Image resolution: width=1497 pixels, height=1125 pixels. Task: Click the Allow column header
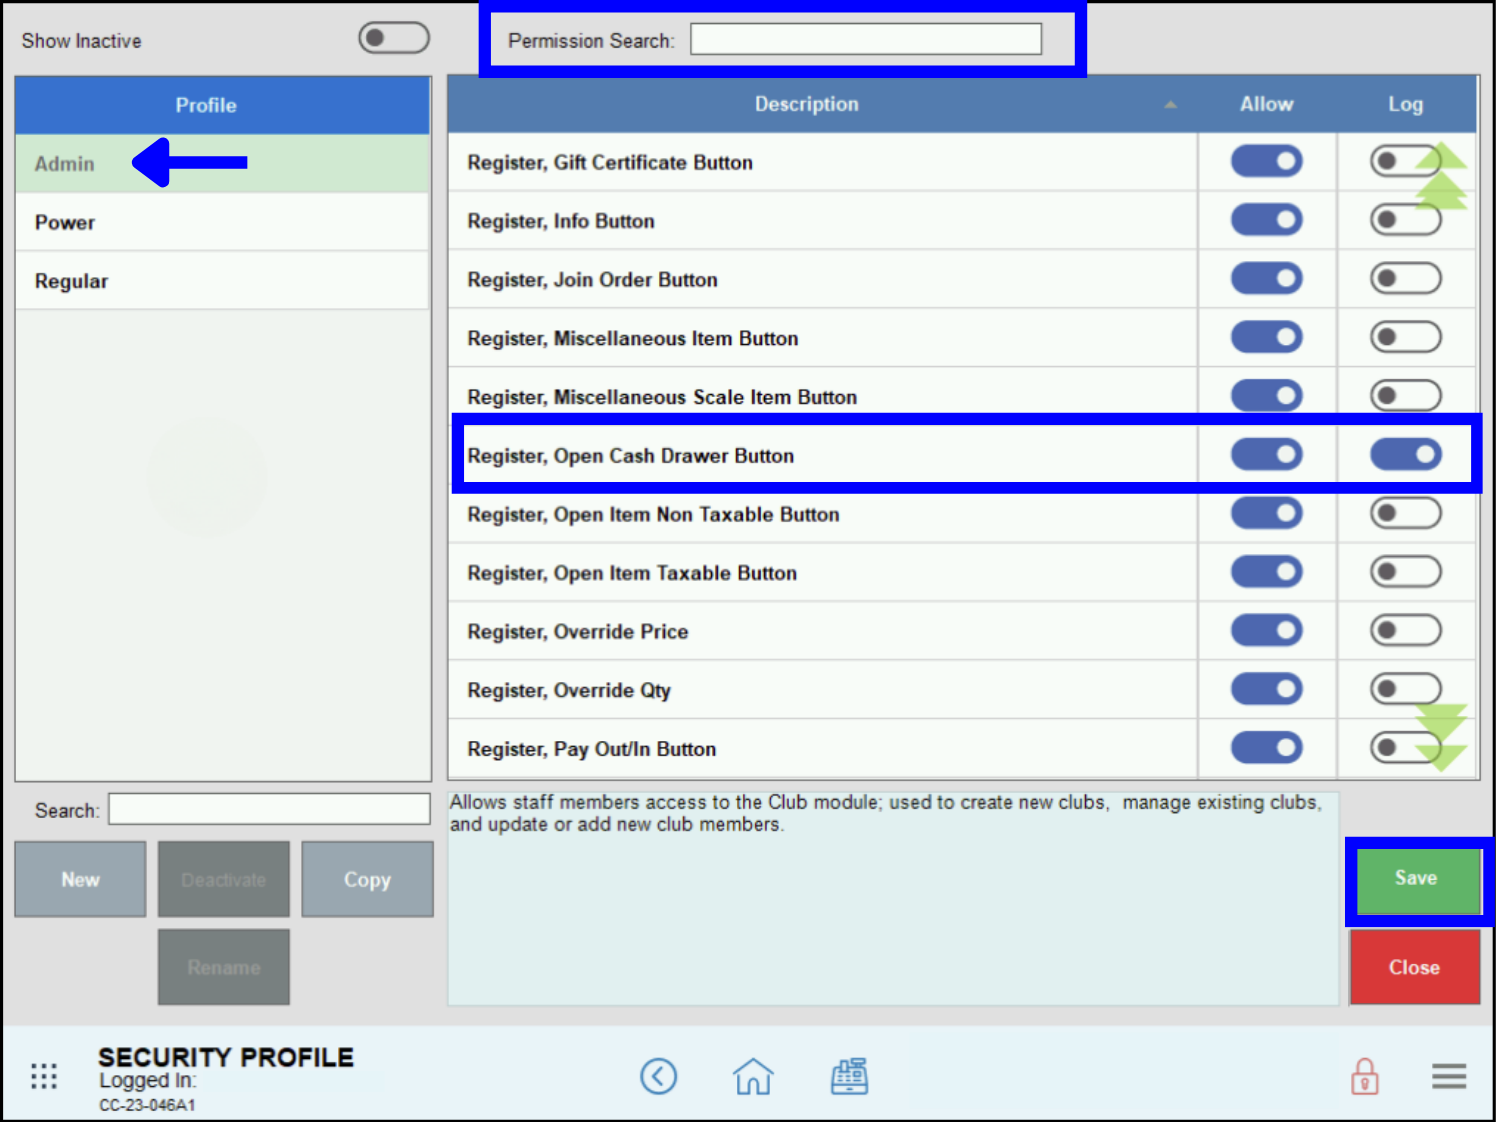(x=1266, y=104)
